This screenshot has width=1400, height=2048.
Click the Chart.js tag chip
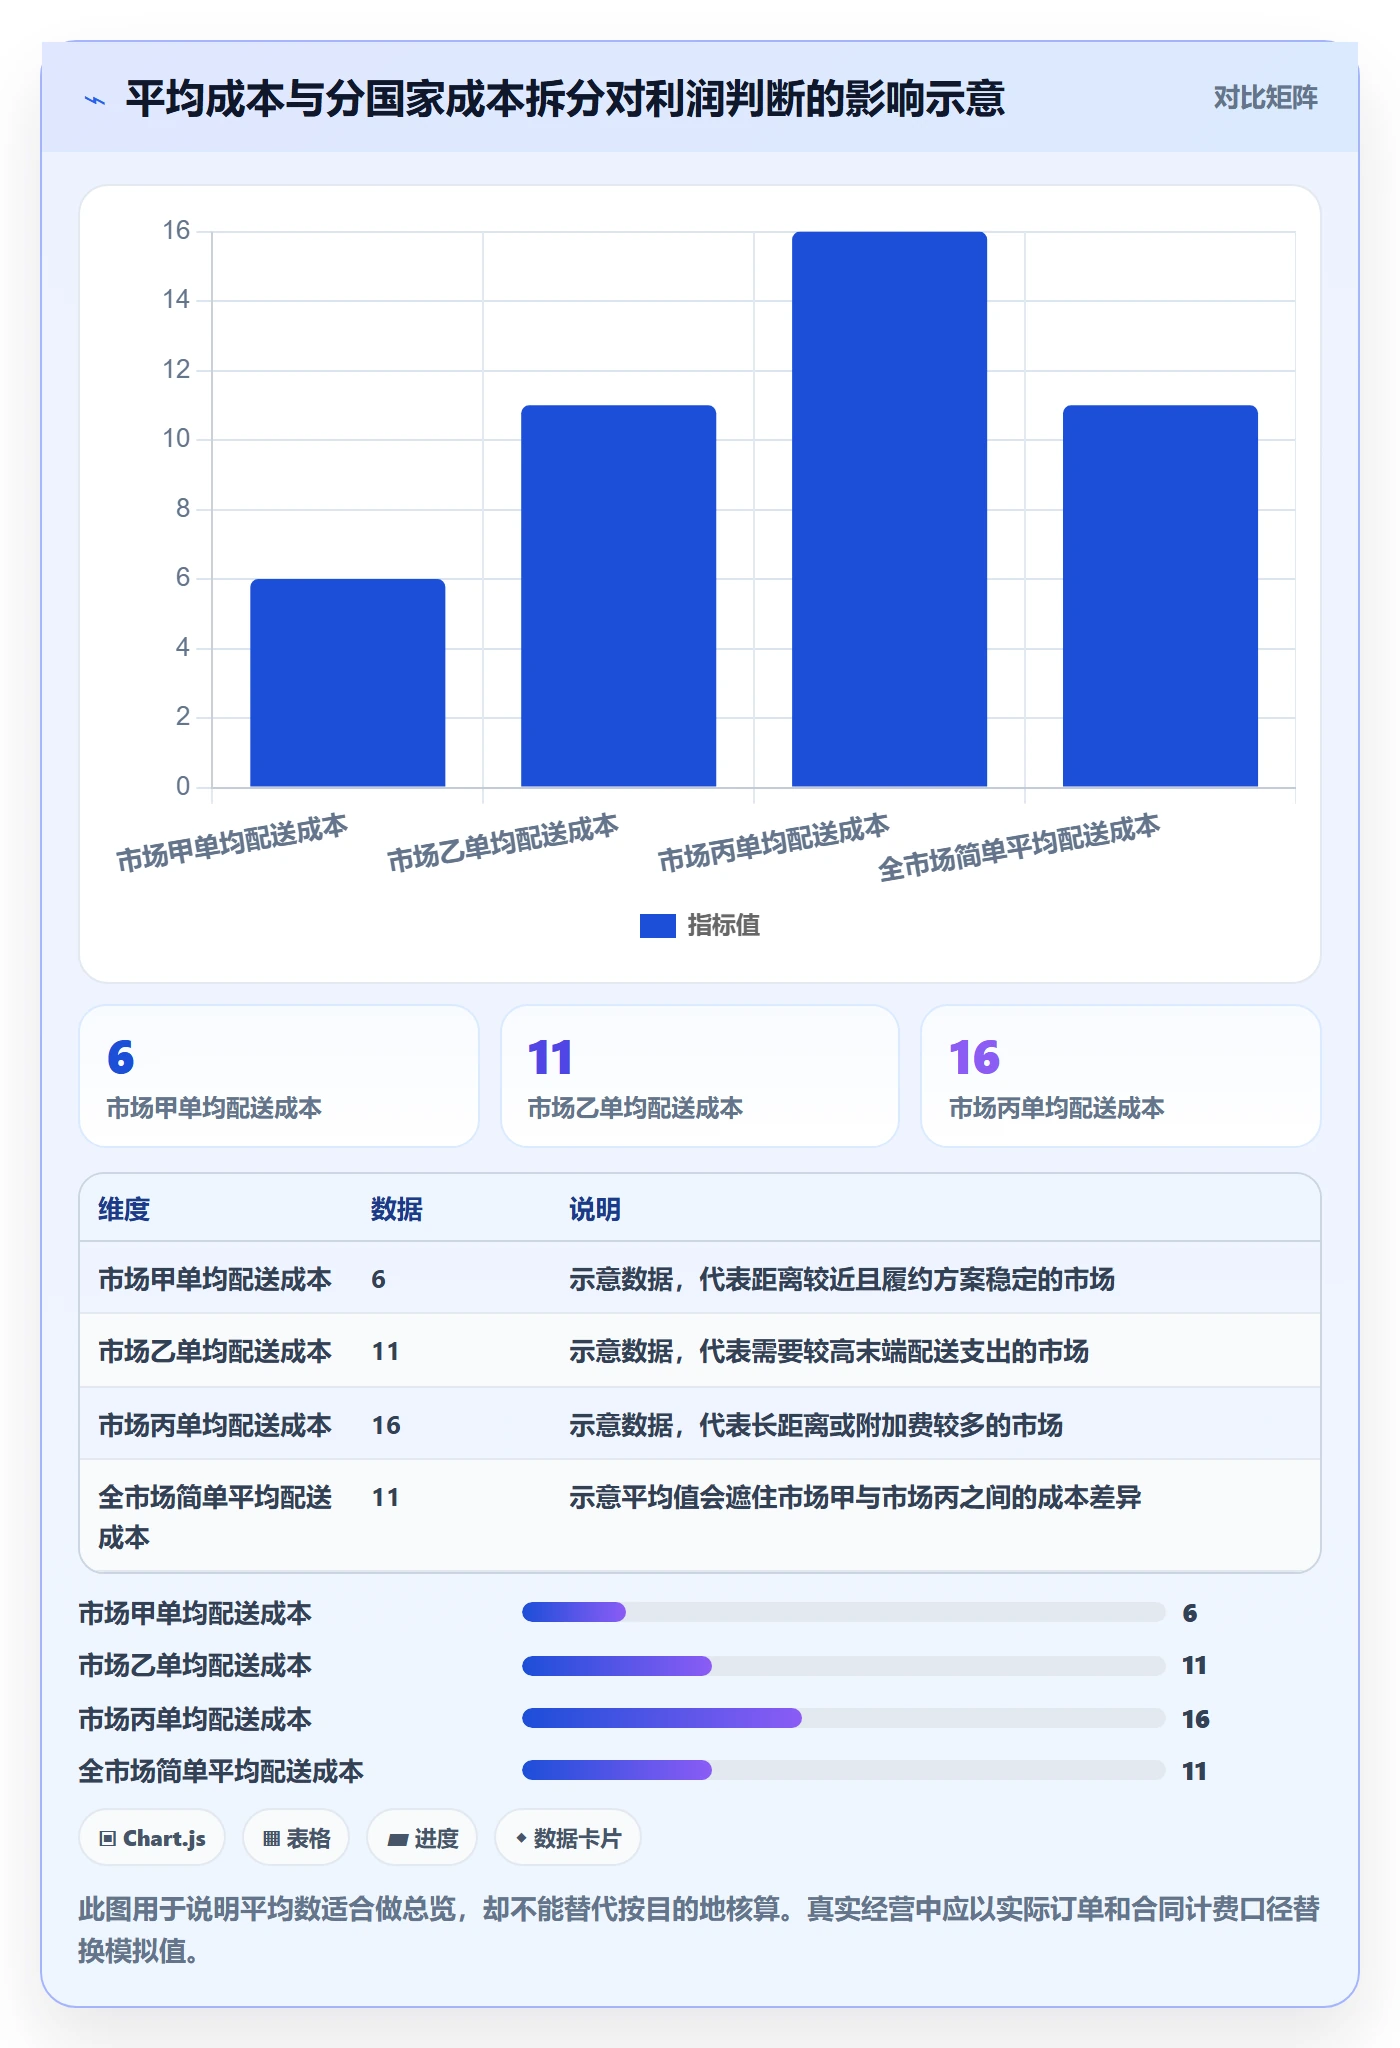click(x=152, y=1838)
